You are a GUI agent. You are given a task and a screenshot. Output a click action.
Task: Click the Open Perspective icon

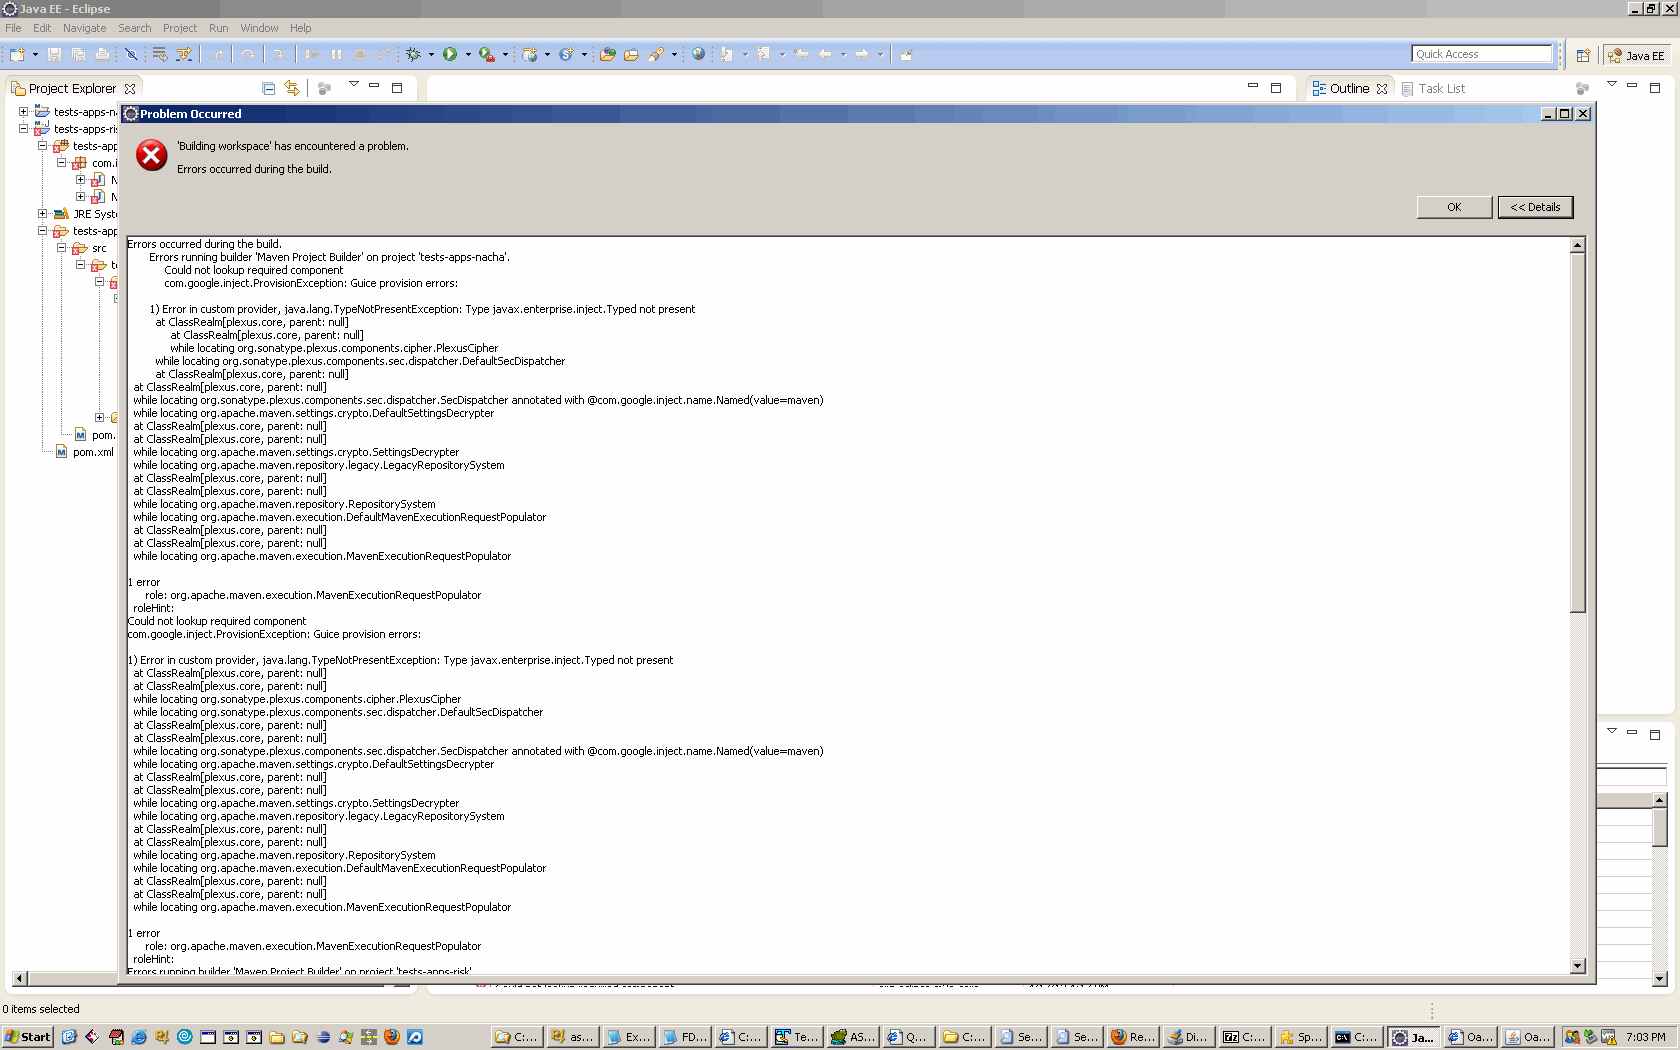tap(1583, 55)
